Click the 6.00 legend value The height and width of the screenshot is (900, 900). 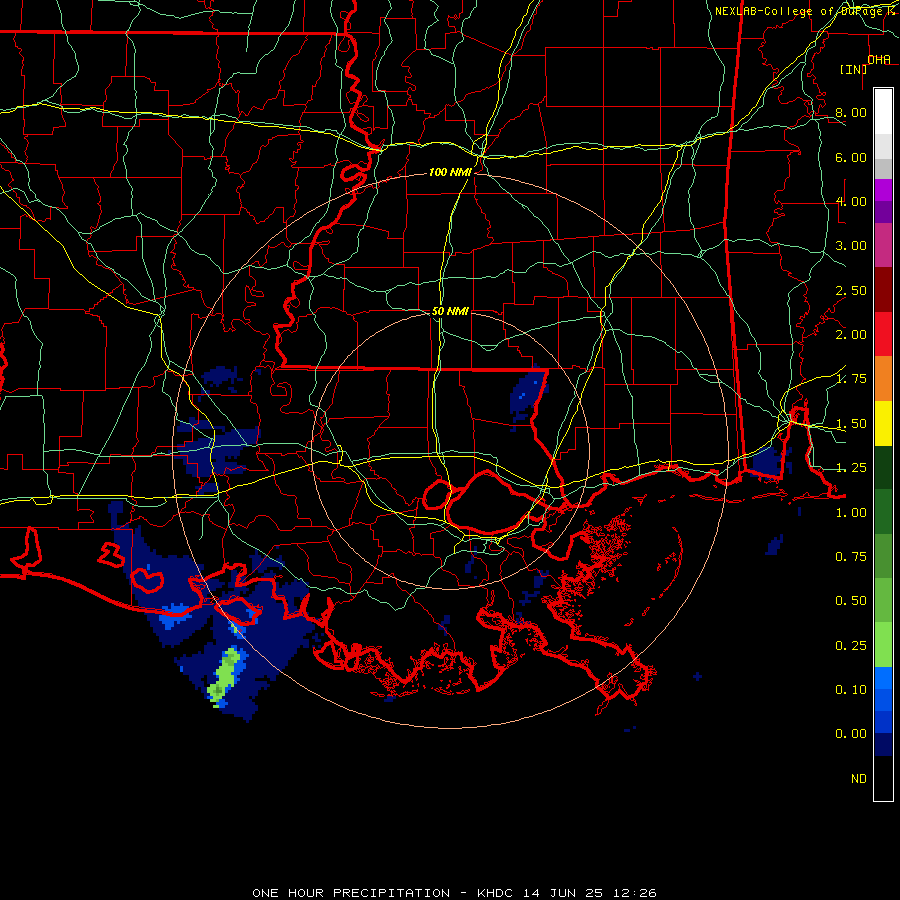(851, 157)
